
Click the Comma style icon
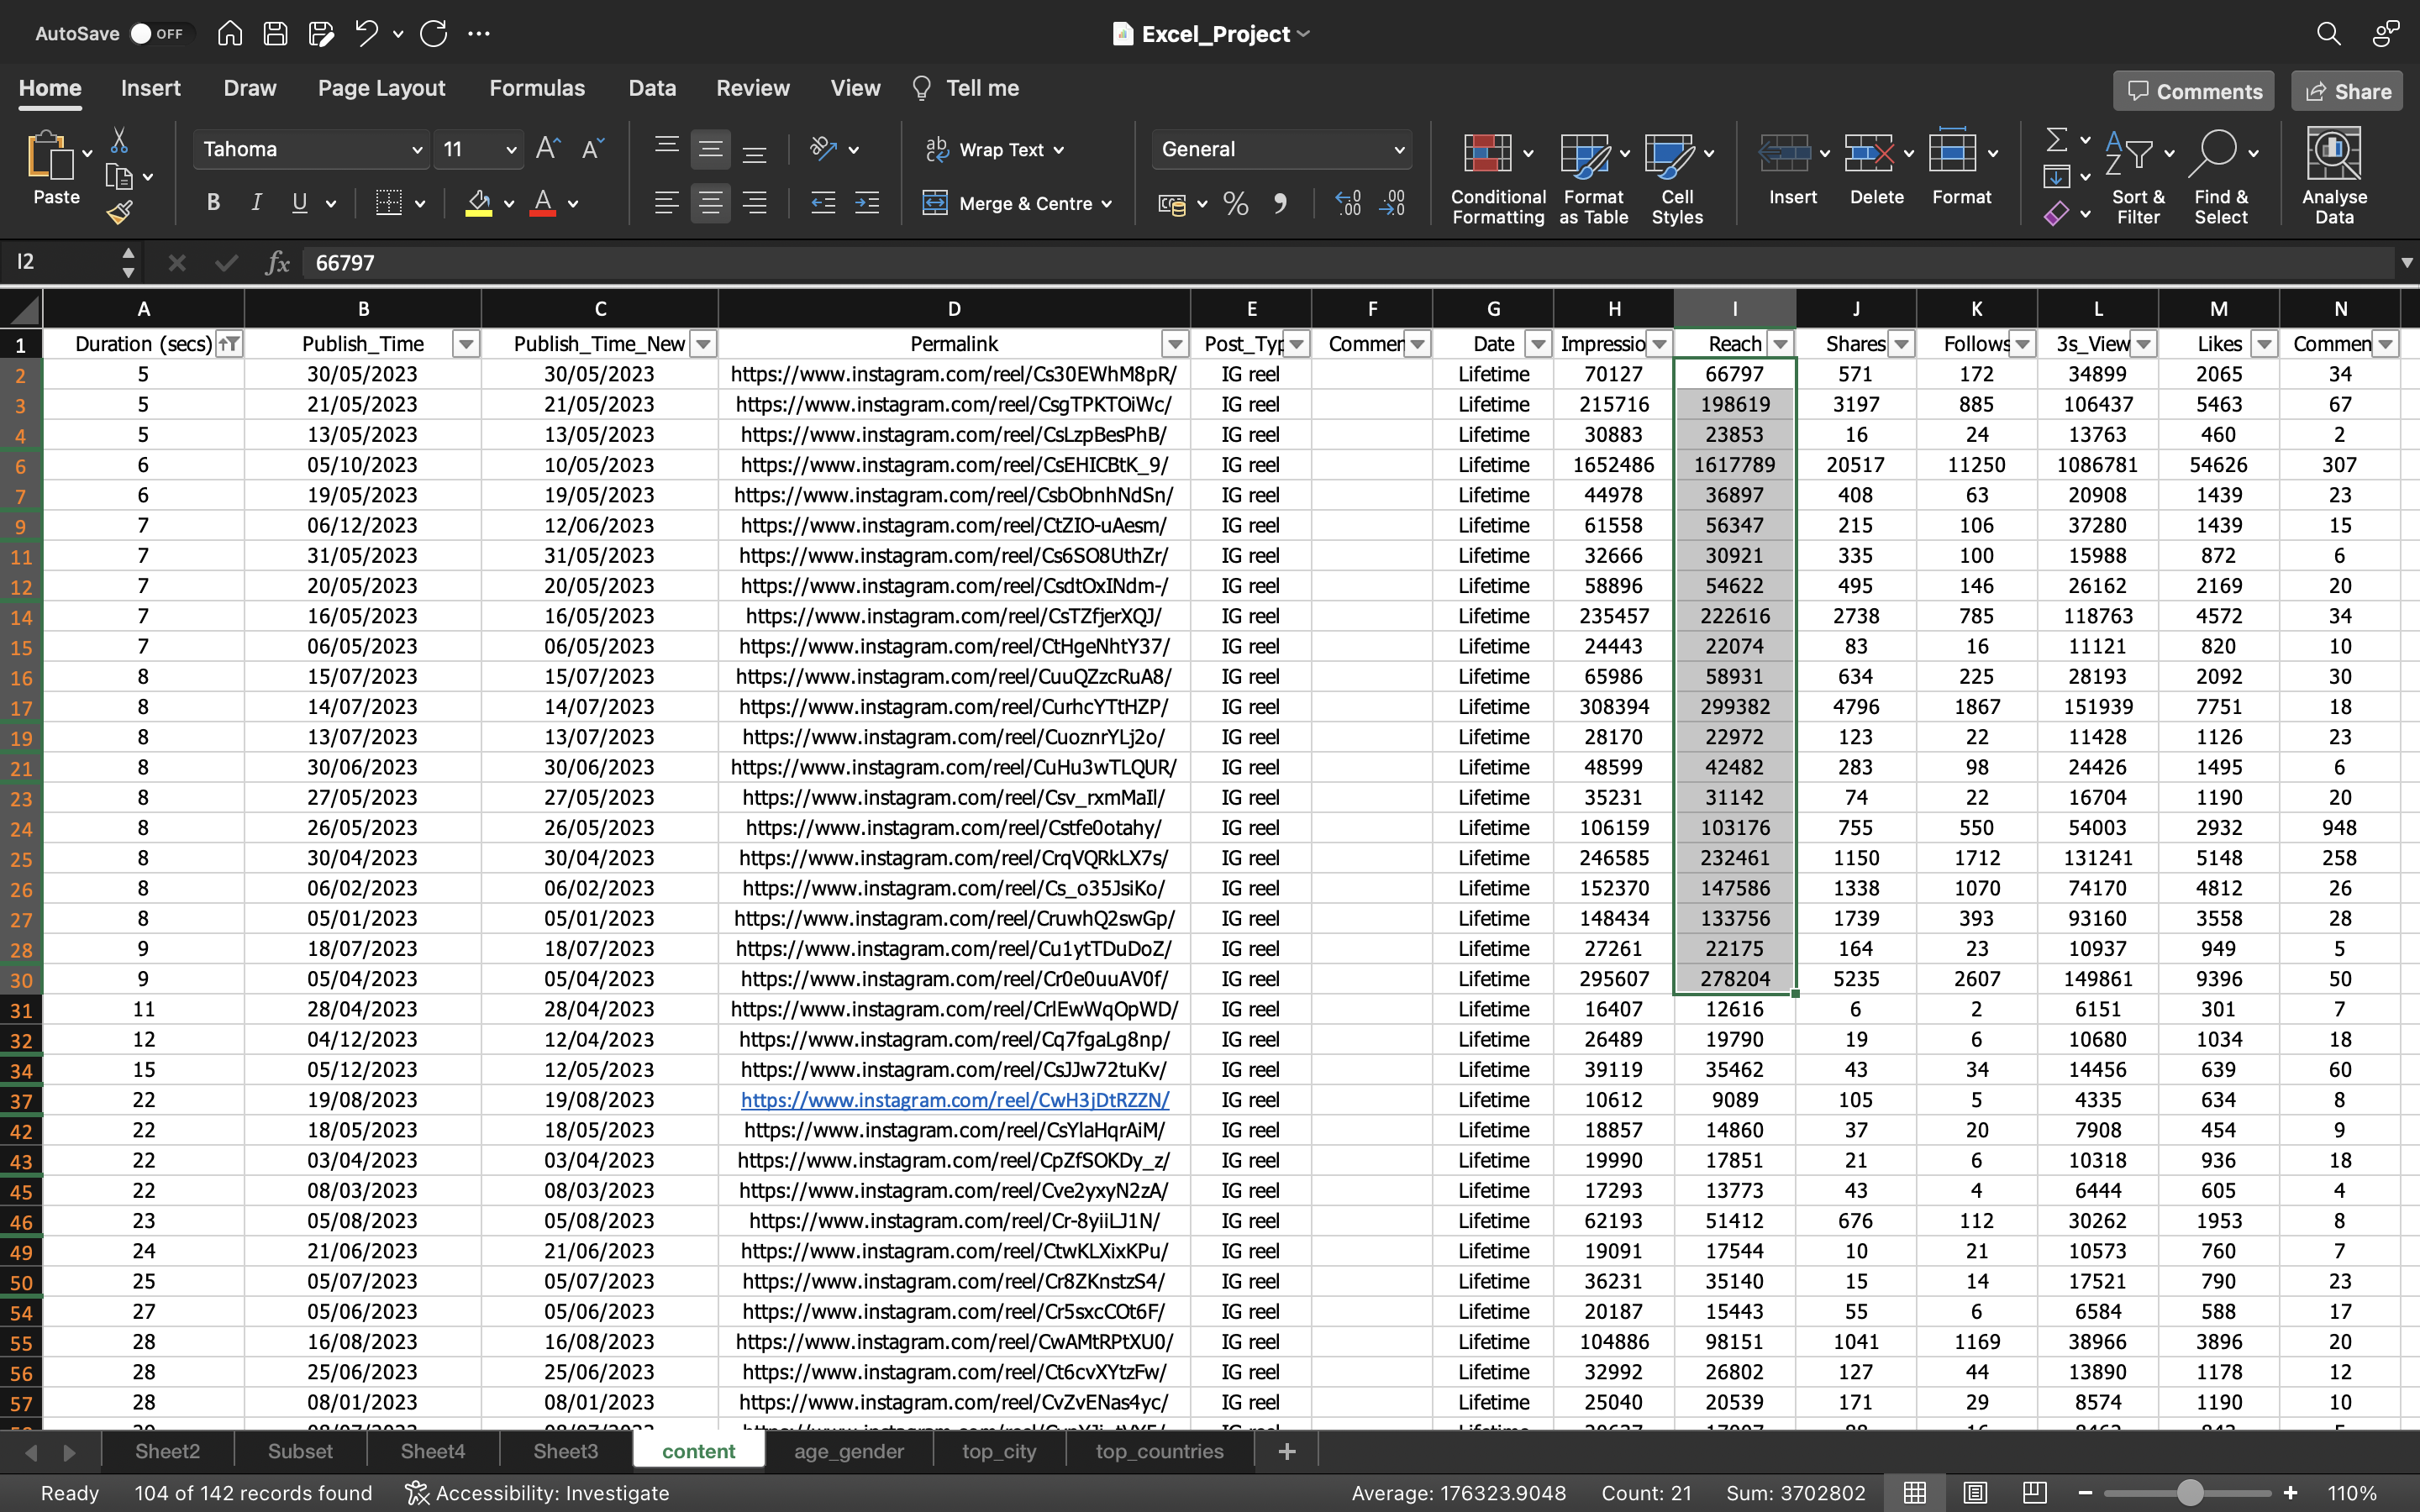(x=1280, y=204)
